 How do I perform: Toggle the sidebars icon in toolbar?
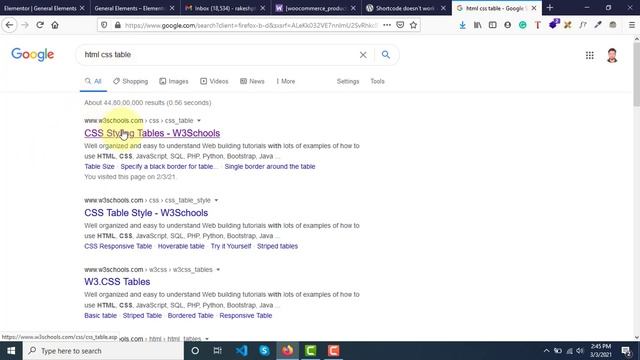(x=492, y=25)
